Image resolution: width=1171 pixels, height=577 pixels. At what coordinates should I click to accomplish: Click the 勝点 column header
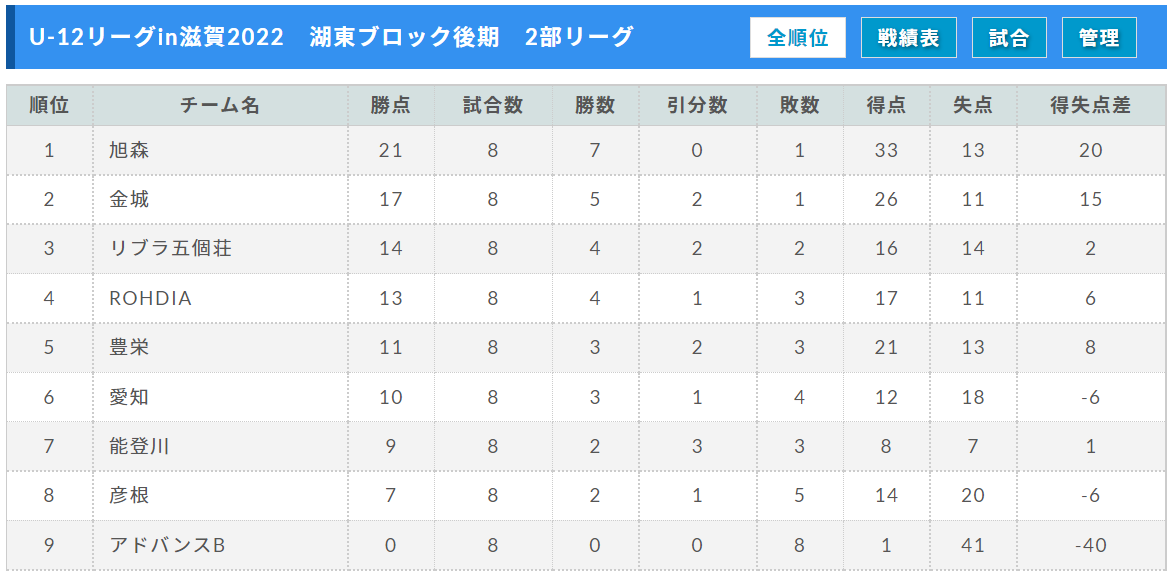(391, 106)
